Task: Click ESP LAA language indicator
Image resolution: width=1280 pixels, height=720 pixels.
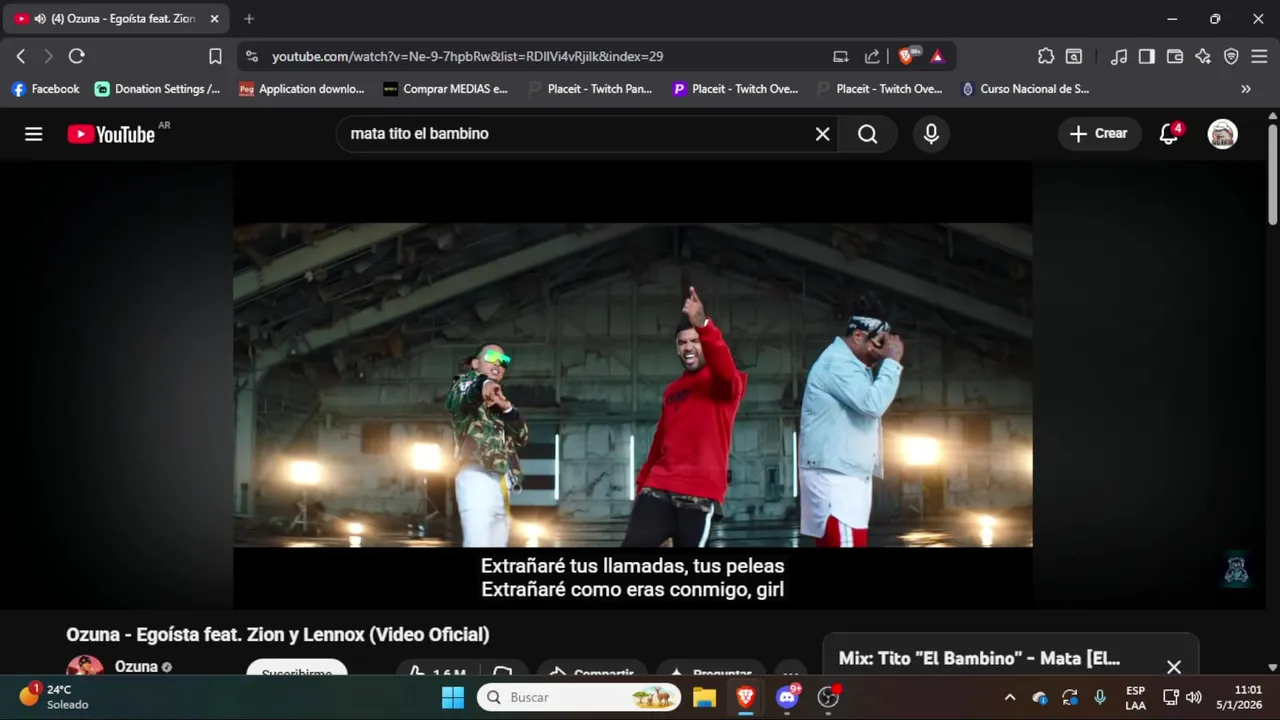Action: pos(1136,697)
